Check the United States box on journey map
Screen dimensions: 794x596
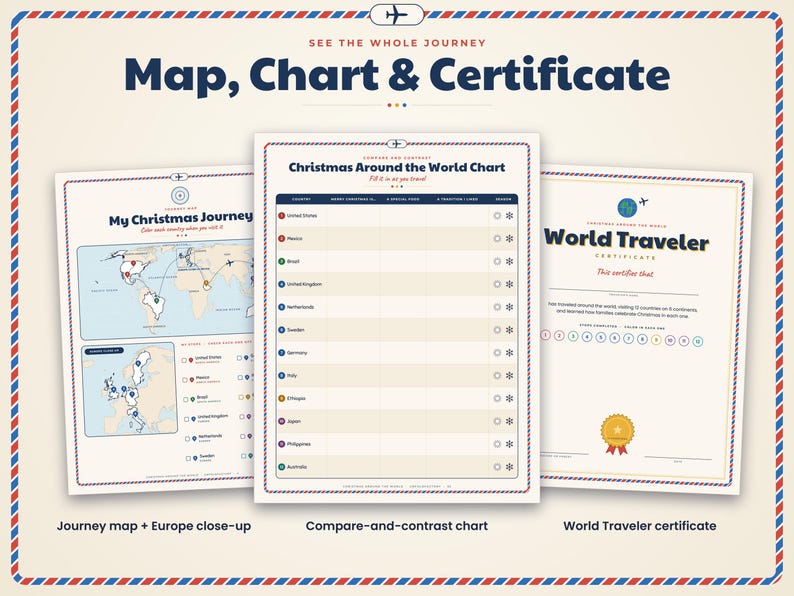pos(184,361)
